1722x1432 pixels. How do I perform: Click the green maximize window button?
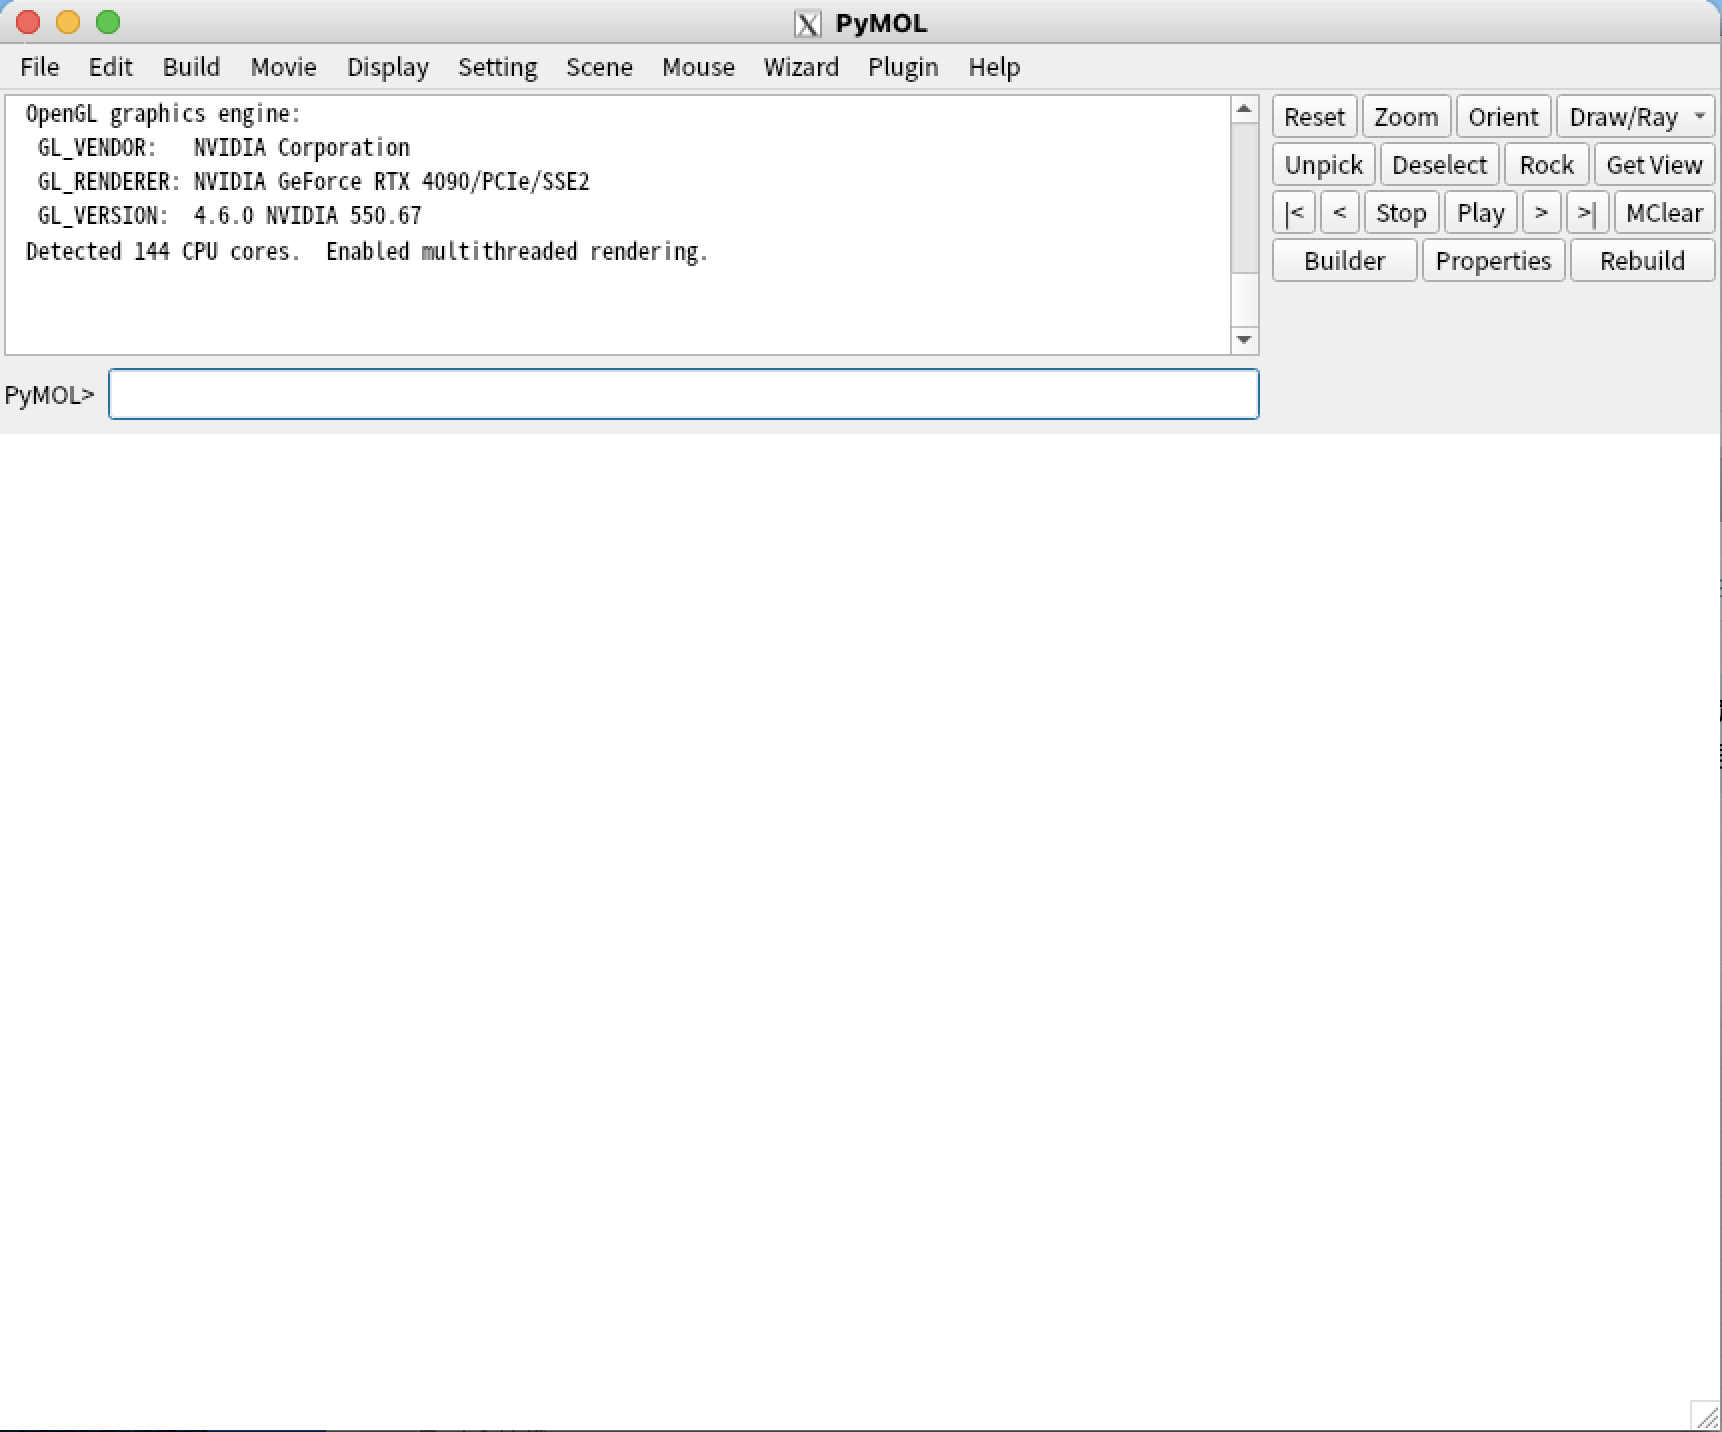click(x=108, y=22)
